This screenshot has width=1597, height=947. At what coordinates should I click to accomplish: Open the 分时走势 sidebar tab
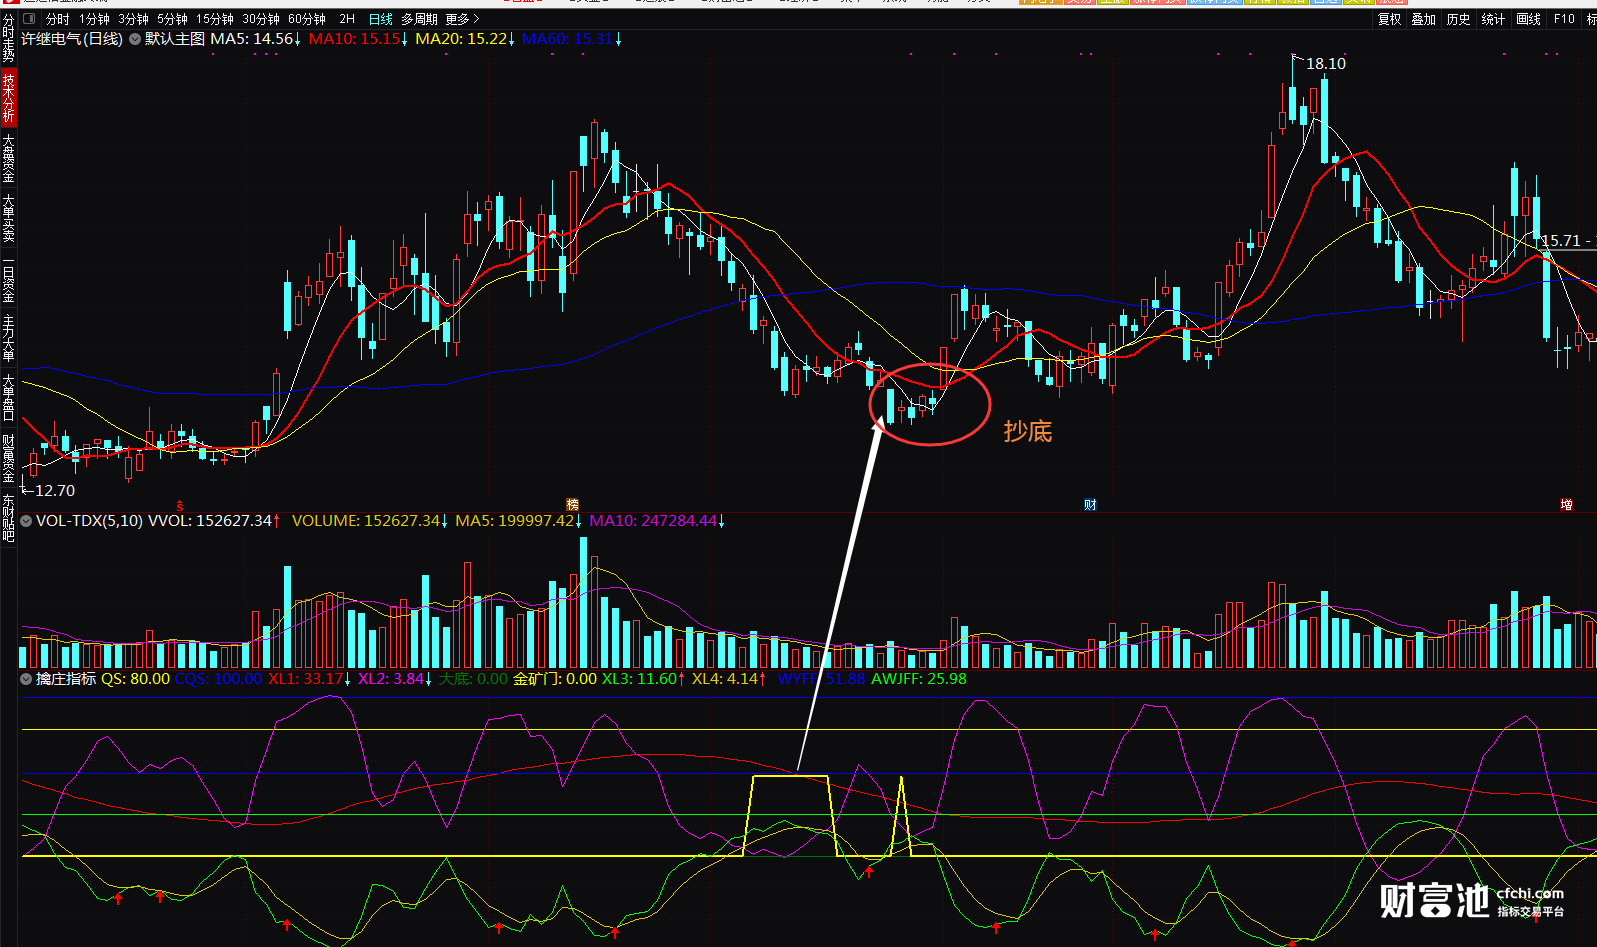[8, 38]
